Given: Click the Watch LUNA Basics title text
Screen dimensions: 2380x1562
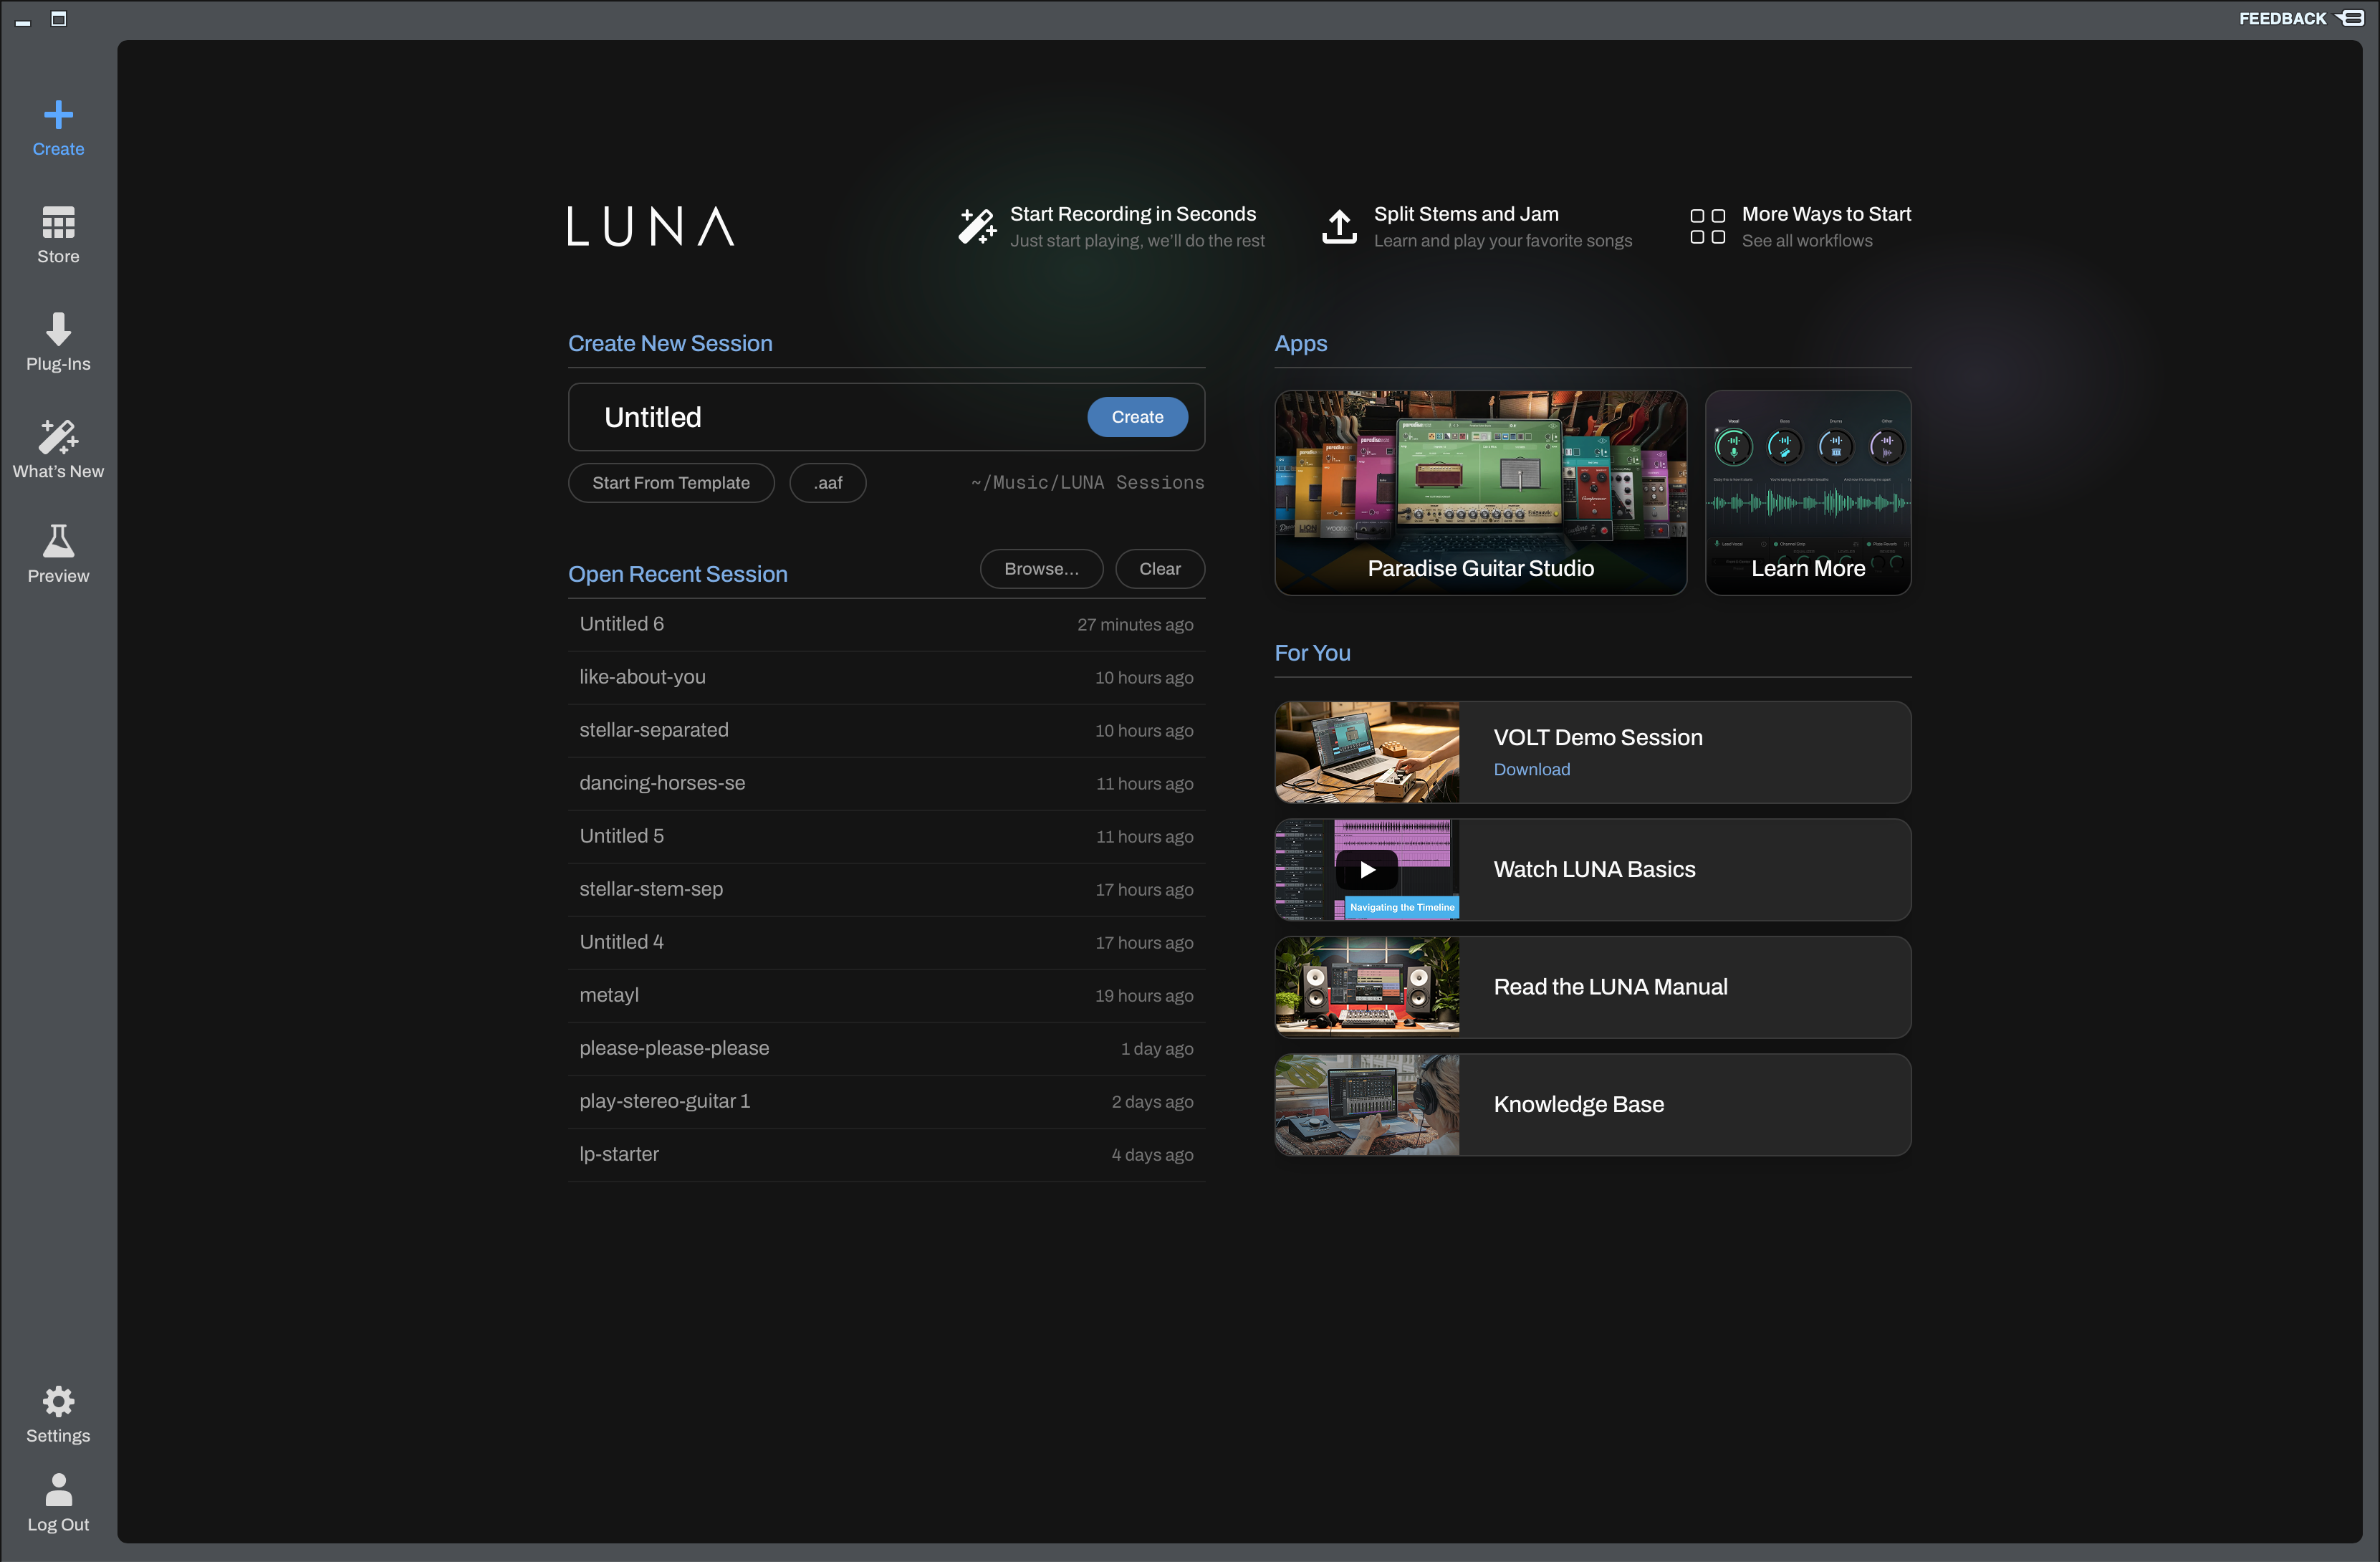Looking at the screenshot, I should pyautogui.click(x=1594, y=870).
